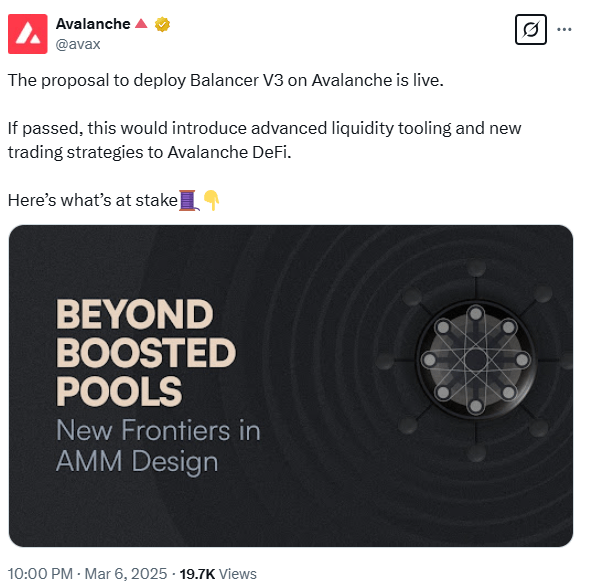Open the three-dot more options menu

[x=564, y=29]
